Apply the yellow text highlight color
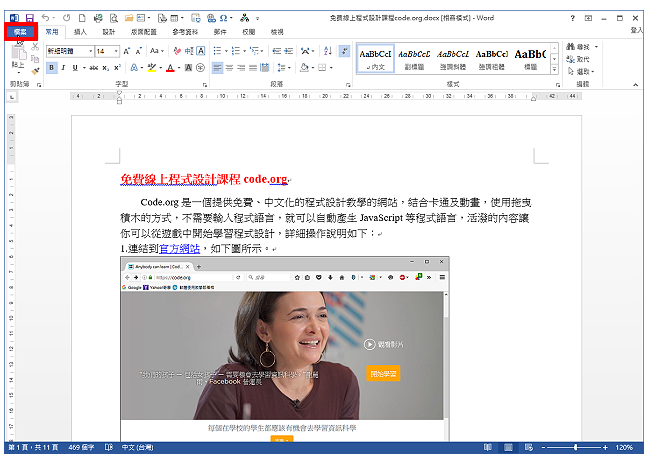Image resolution: width=658 pixels, height=459 pixels. point(151,67)
